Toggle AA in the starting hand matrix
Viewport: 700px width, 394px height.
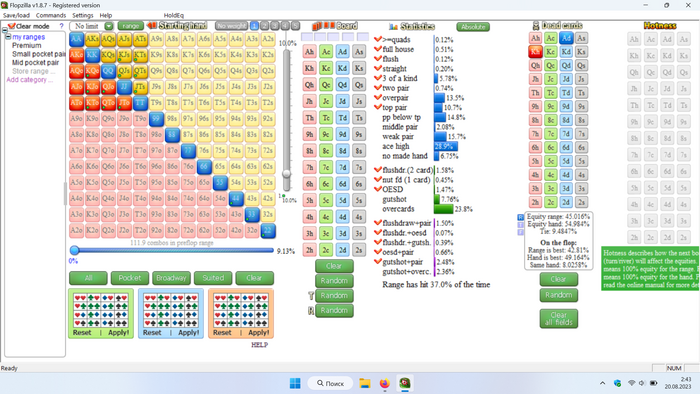coord(76,39)
